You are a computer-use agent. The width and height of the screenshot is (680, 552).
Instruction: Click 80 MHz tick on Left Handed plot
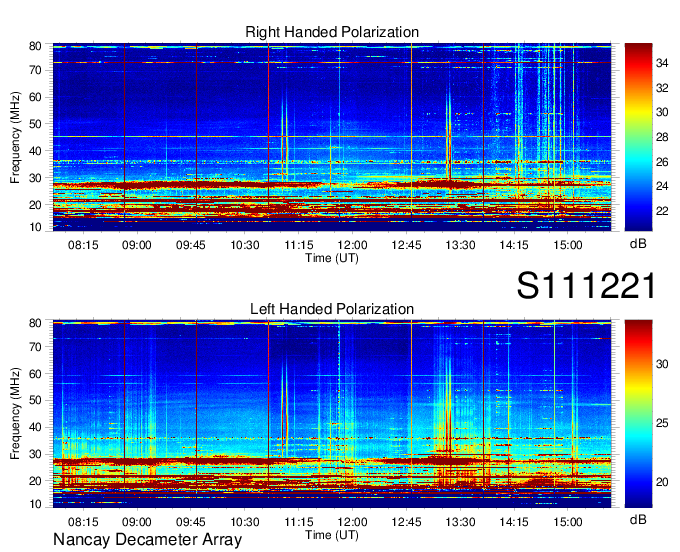coord(35,323)
